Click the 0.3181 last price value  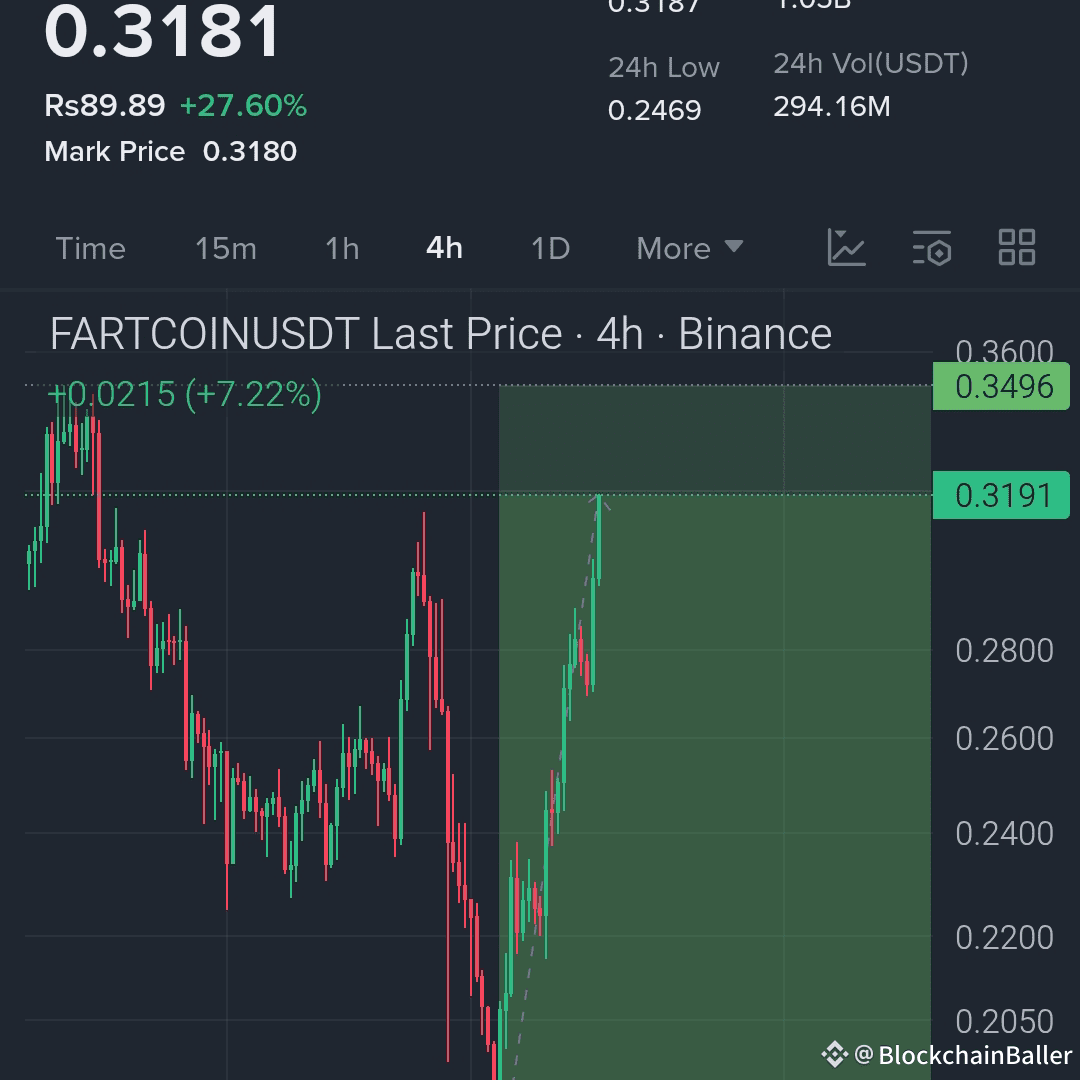point(162,32)
